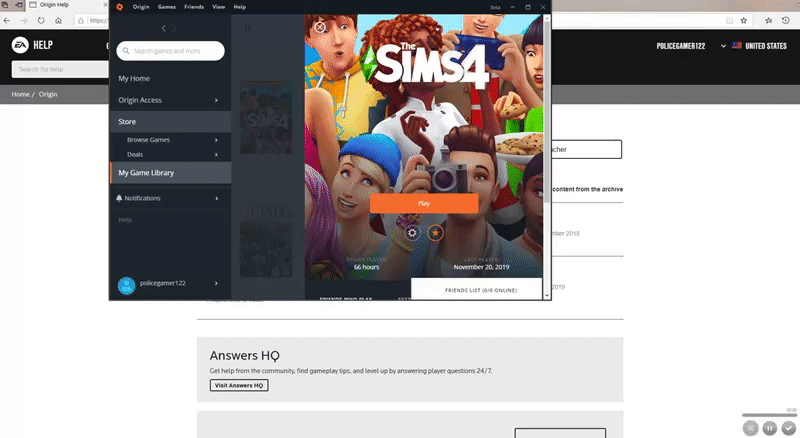Open the browser favorites list icon
Screen dimensions: 800x438
tap(768, 20)
